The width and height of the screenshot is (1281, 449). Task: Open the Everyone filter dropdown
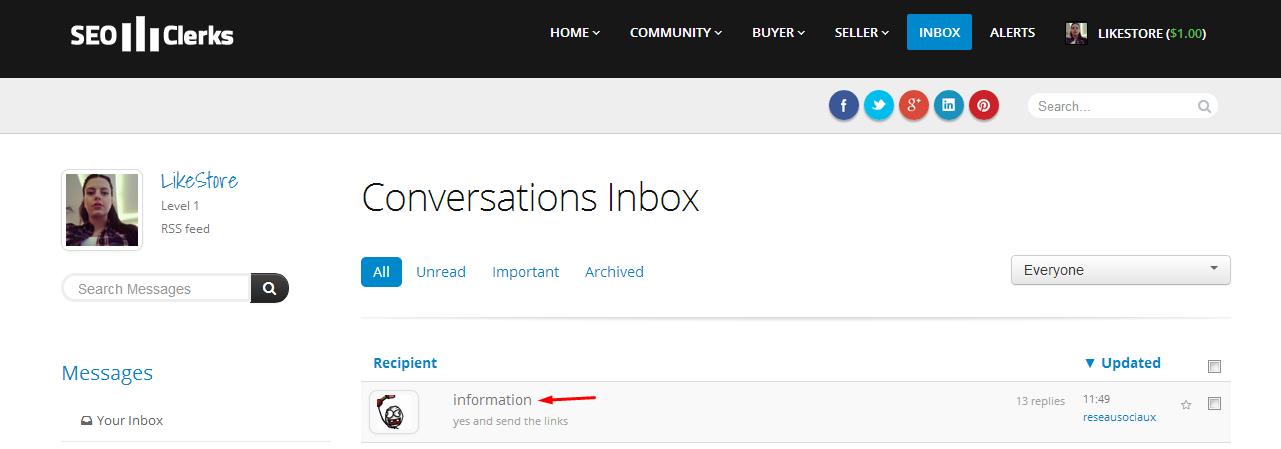click(x=1121, y=270)
